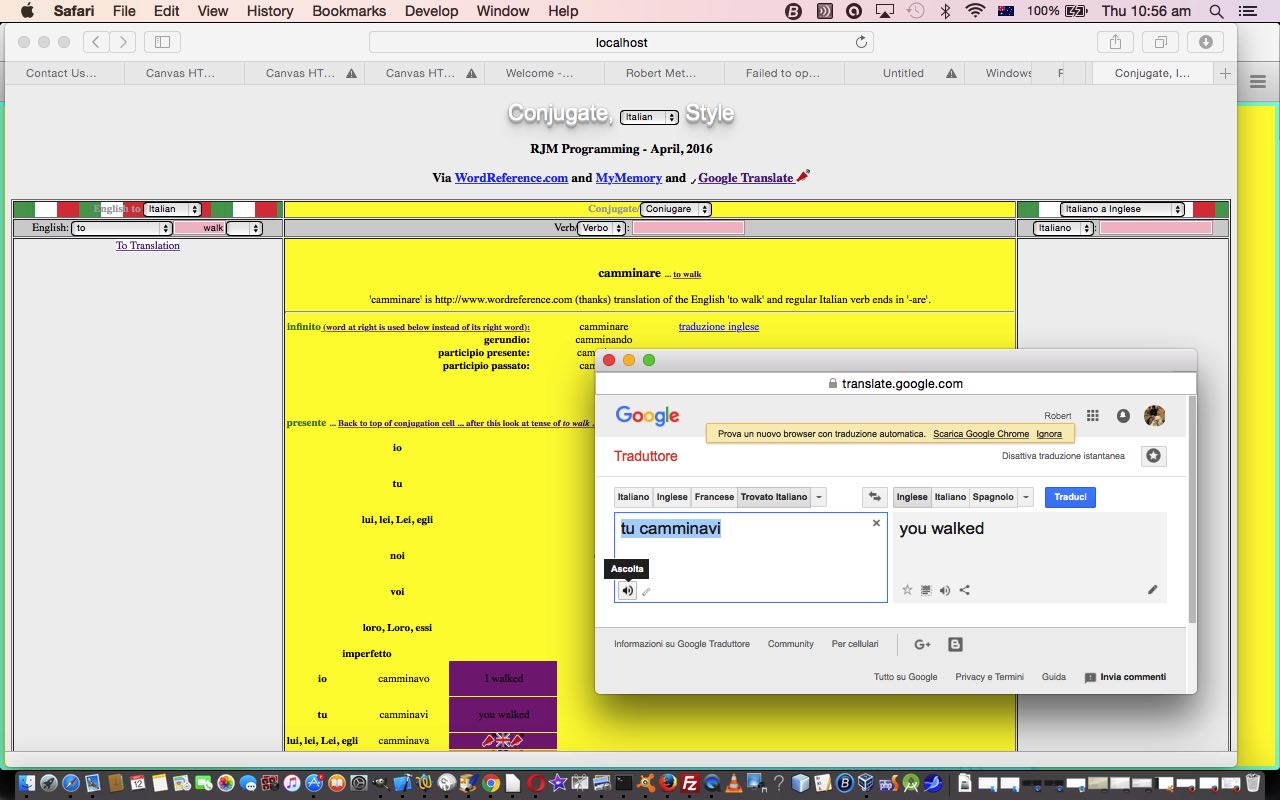Star the 'you walked' translation
1280x800 pixels.
[907, 590]
